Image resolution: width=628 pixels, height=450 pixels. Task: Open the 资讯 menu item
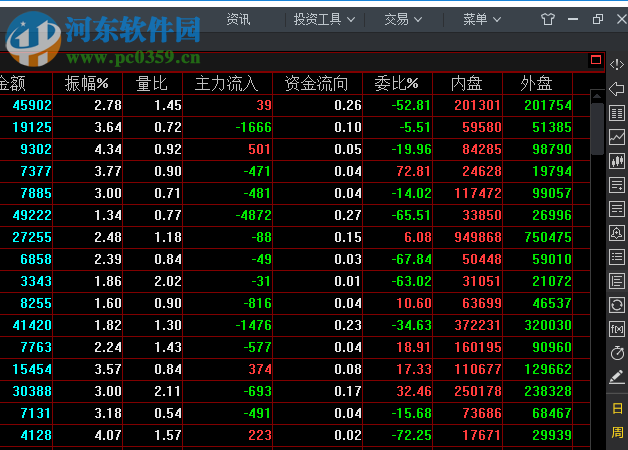(x=238, y=19)
